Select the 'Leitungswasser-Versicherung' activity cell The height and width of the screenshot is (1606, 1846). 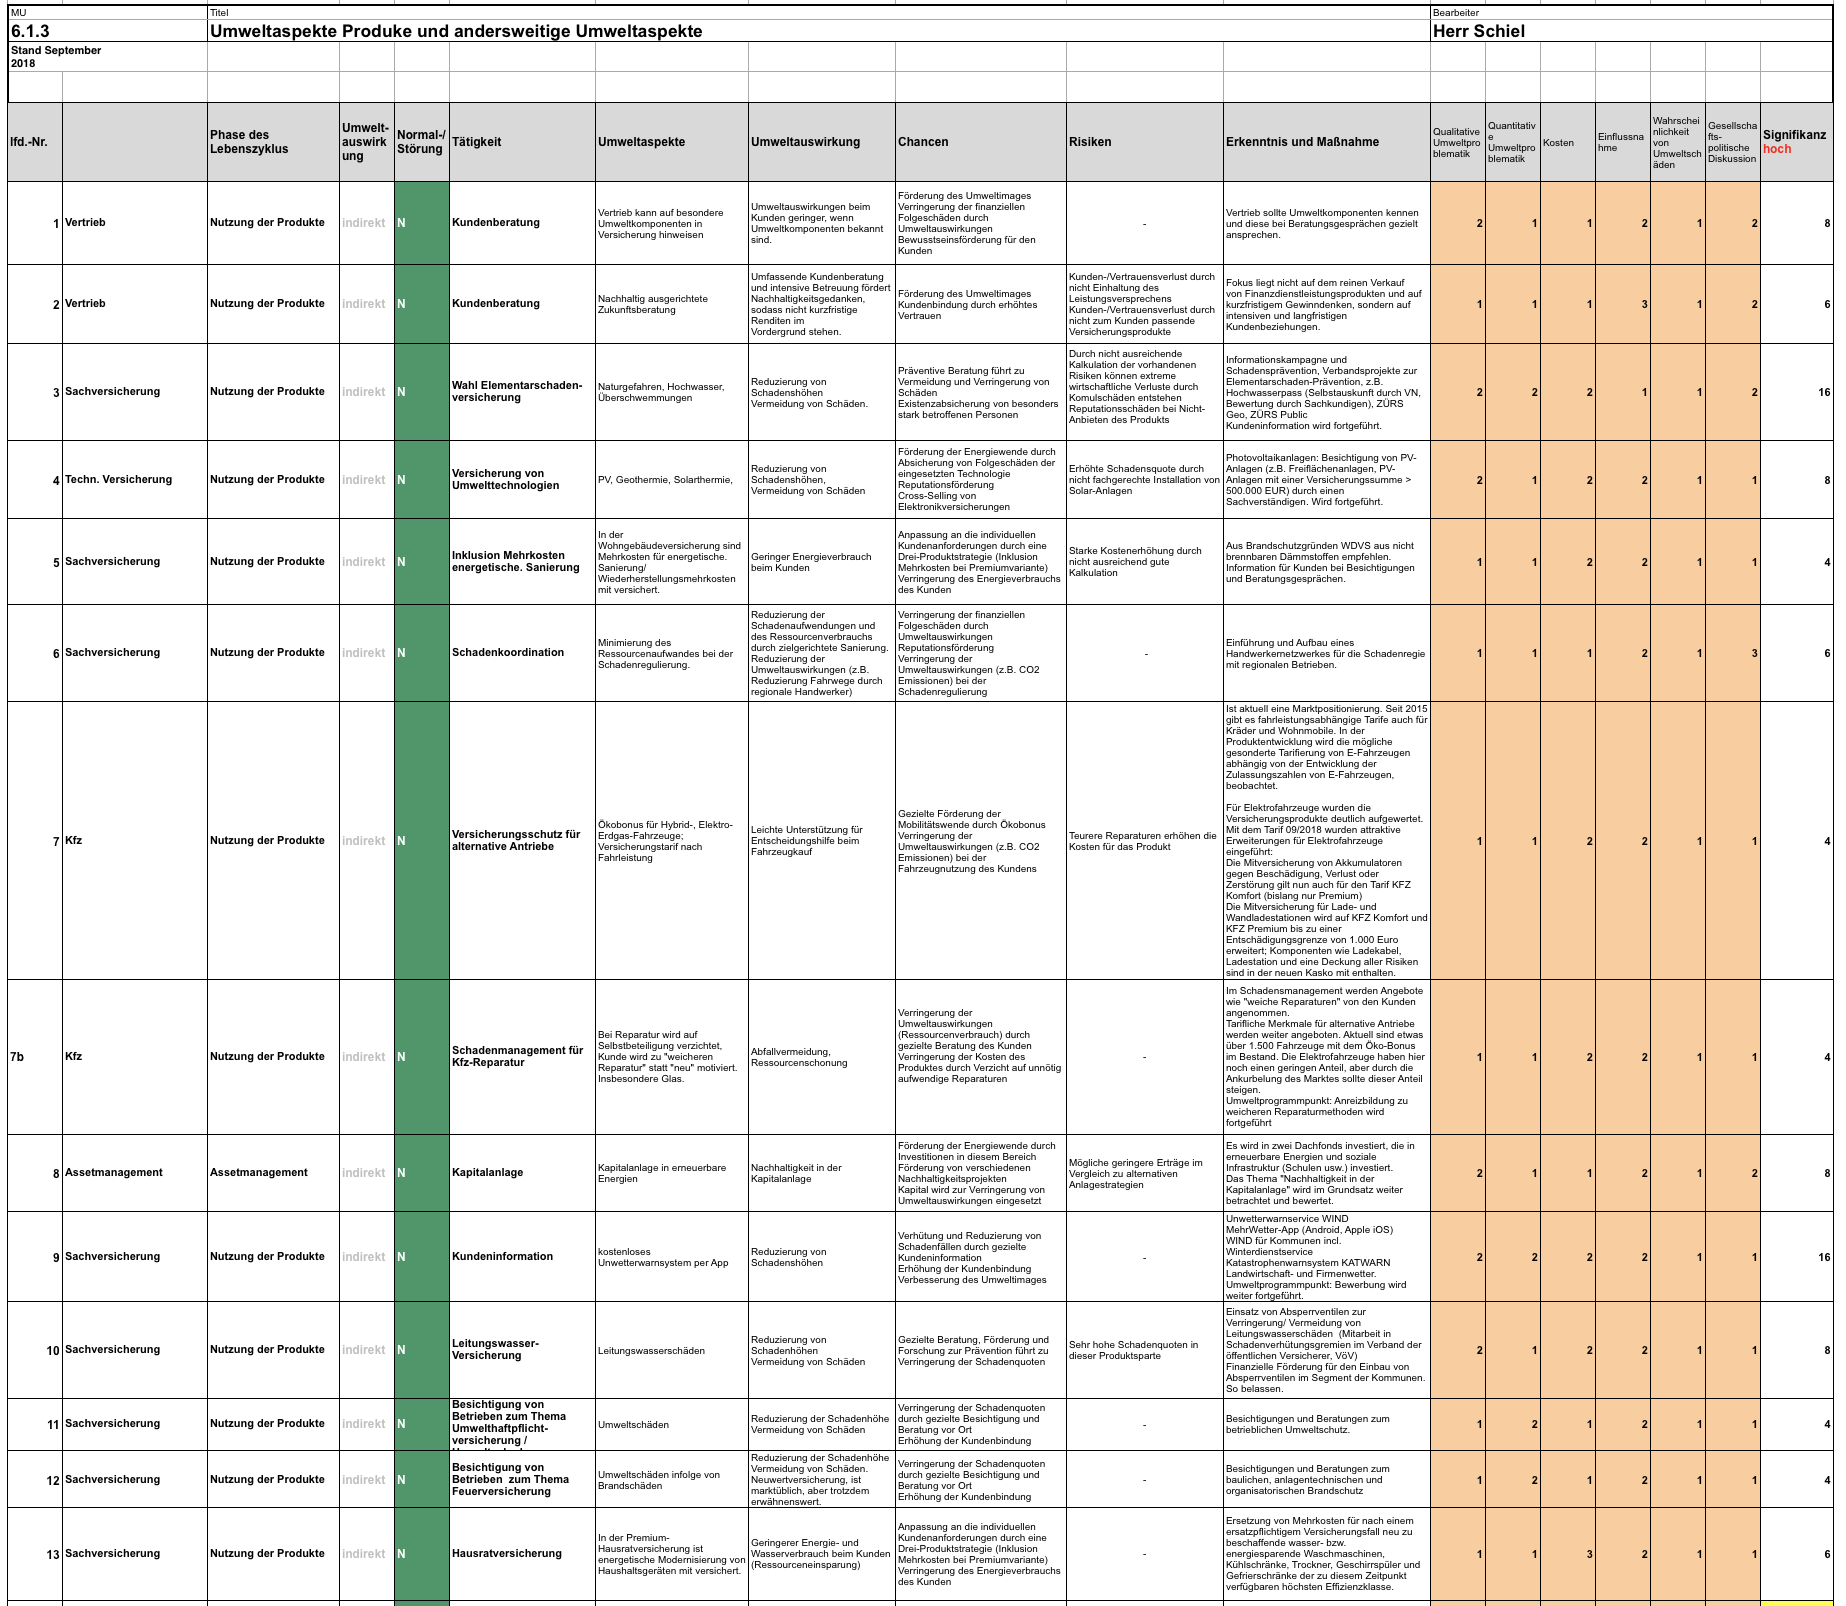496,1349
